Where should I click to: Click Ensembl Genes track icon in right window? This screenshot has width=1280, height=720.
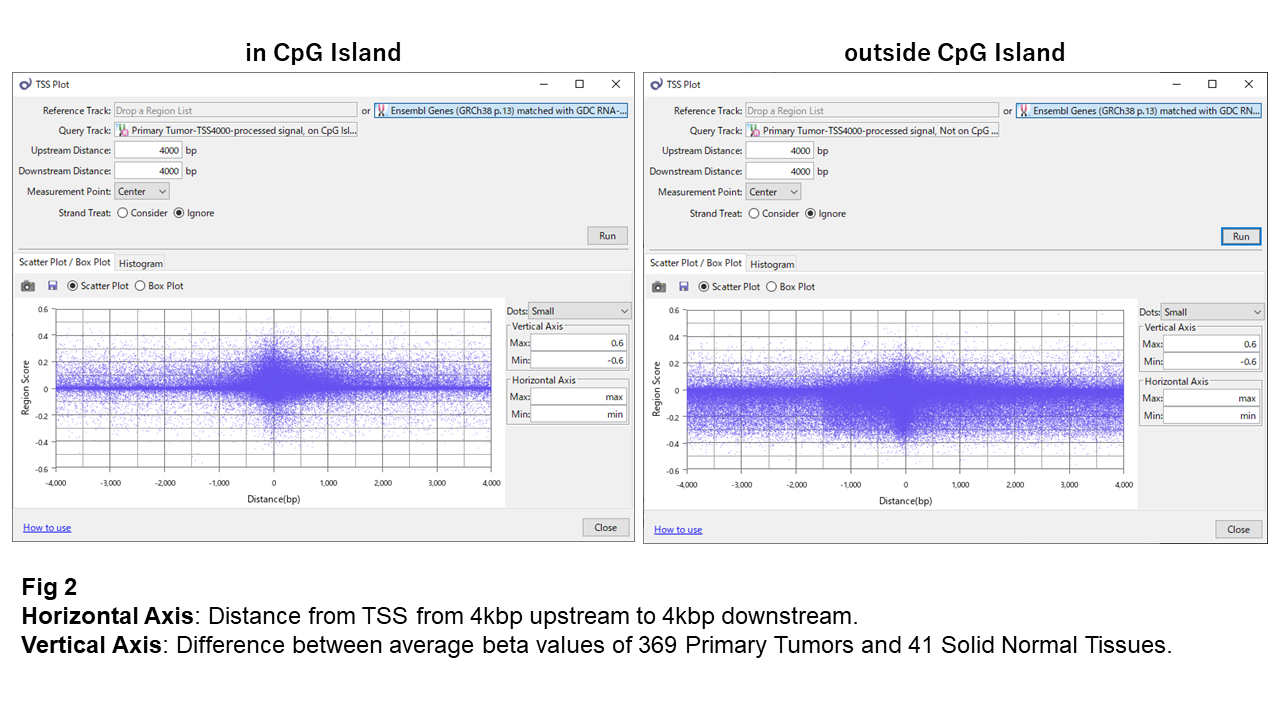point(1024,112)
